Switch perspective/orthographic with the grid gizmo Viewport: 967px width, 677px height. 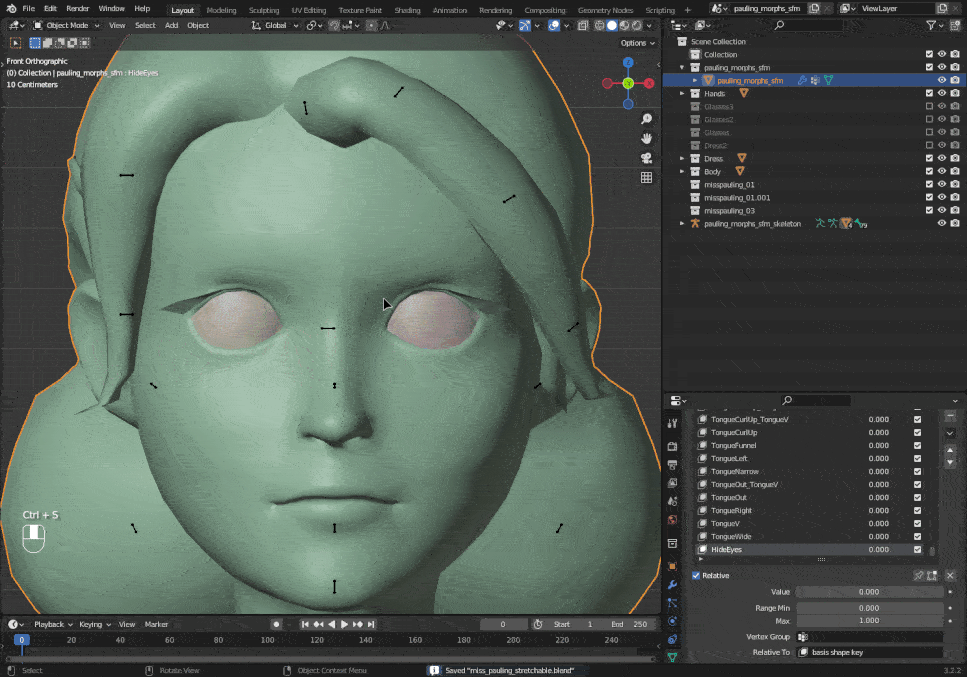tap(646, 178)
